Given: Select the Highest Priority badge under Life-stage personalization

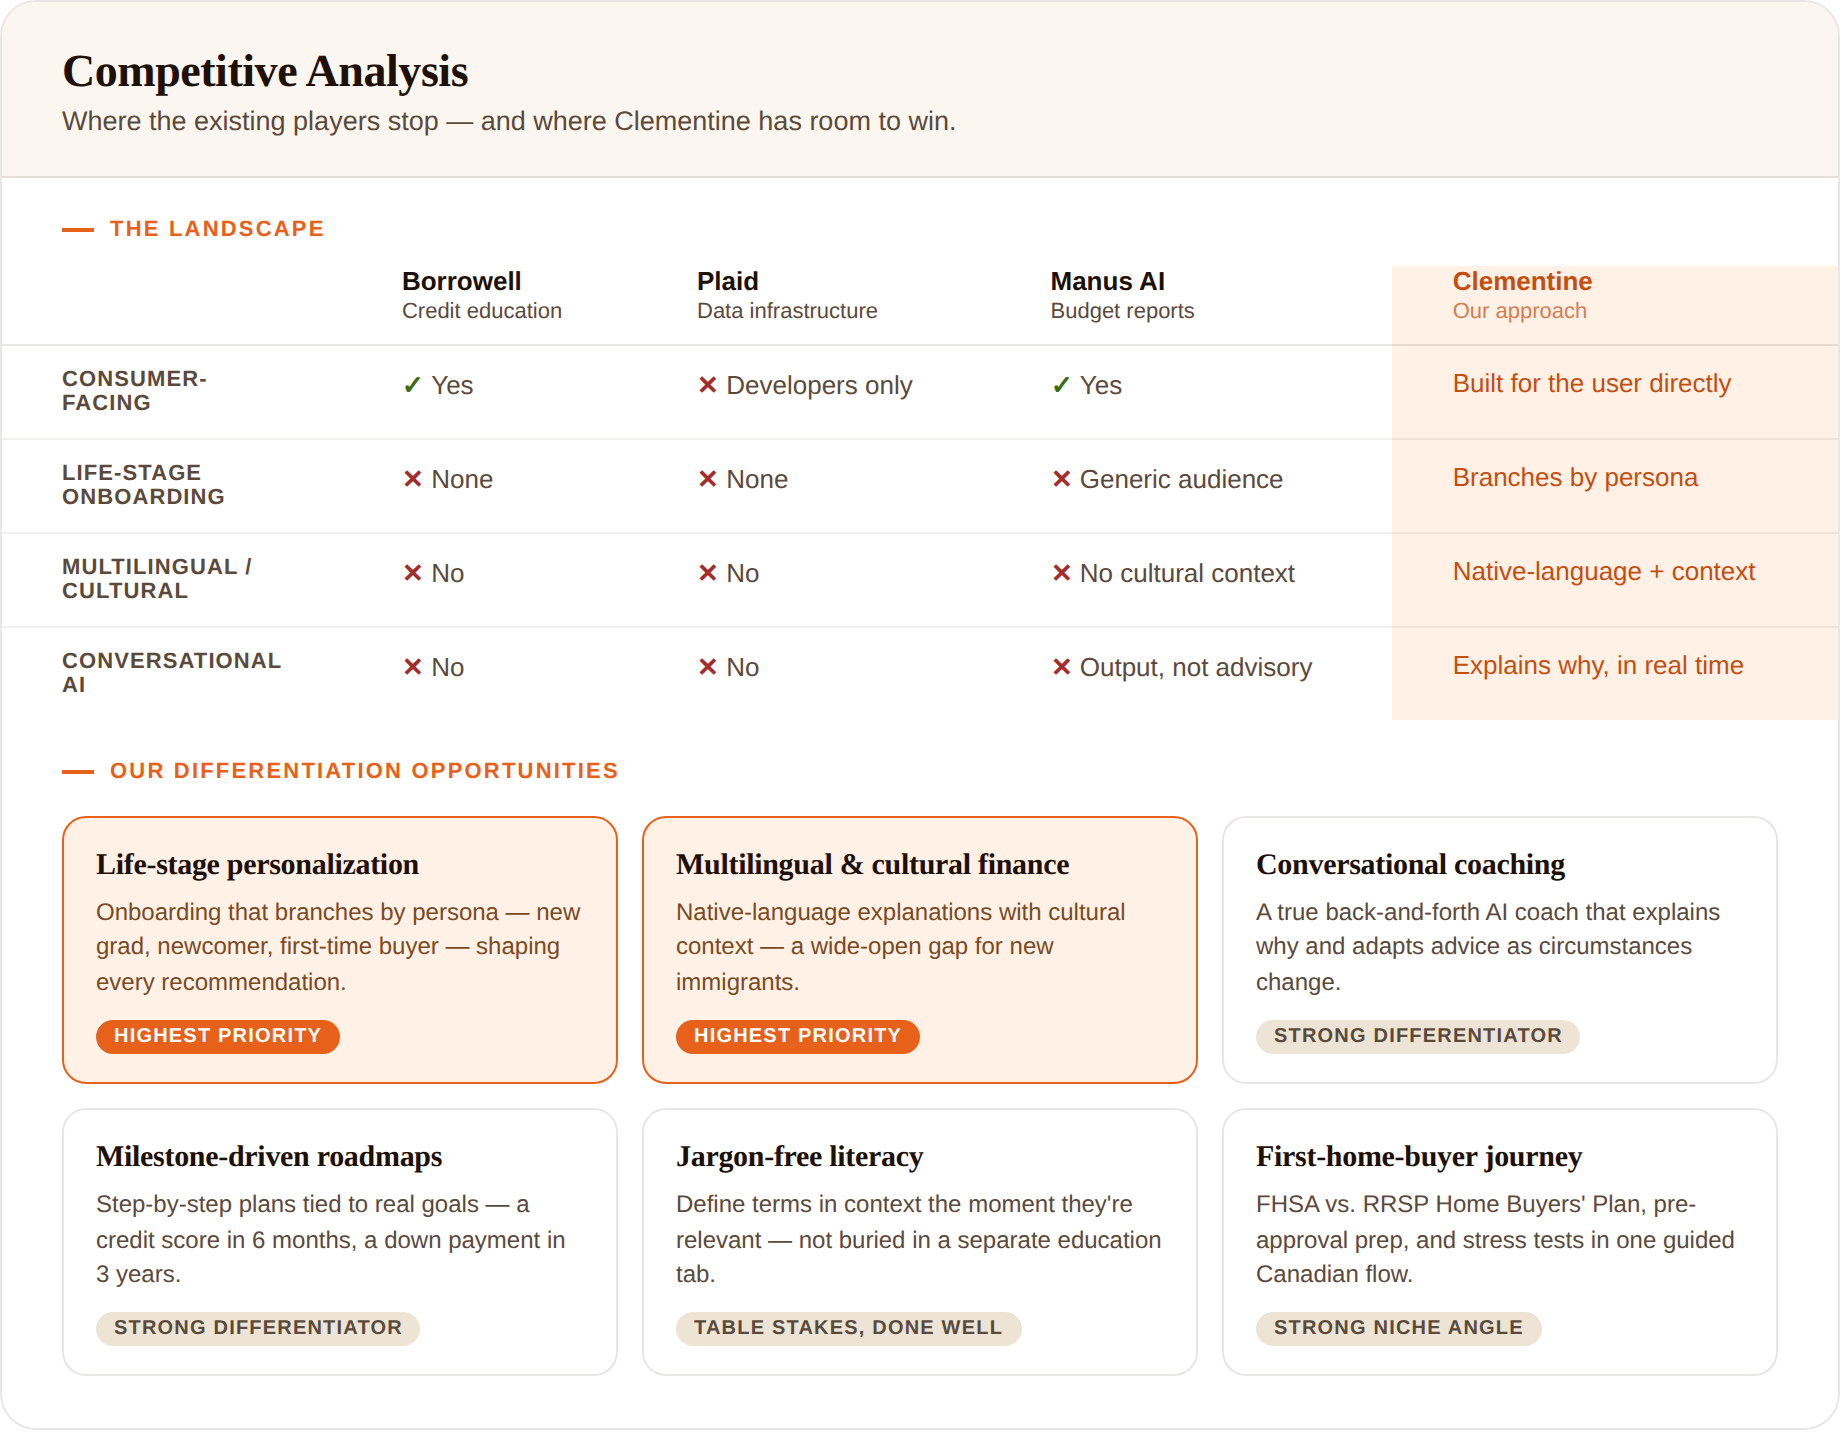Looking at the screenshot, I should (x=218, y=1036).
